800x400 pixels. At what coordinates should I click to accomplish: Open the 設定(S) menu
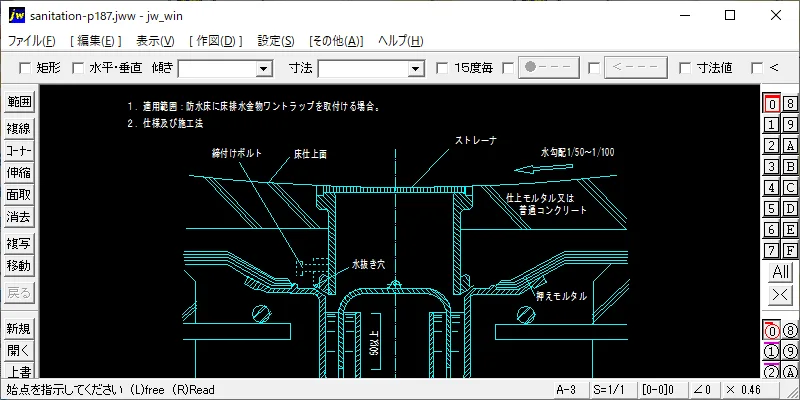(x=276, y=41)
